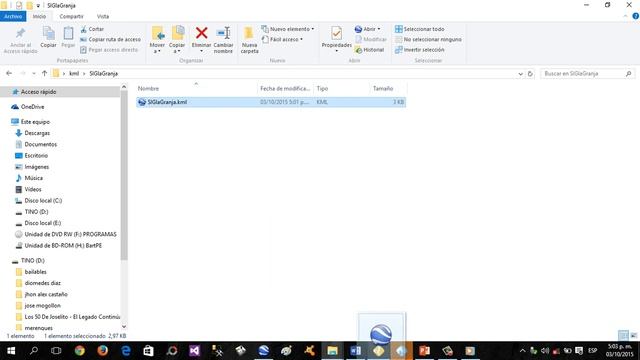640x360 pixels.
Task: Create a Nueva carpeta
Action: tap(249, 40)
